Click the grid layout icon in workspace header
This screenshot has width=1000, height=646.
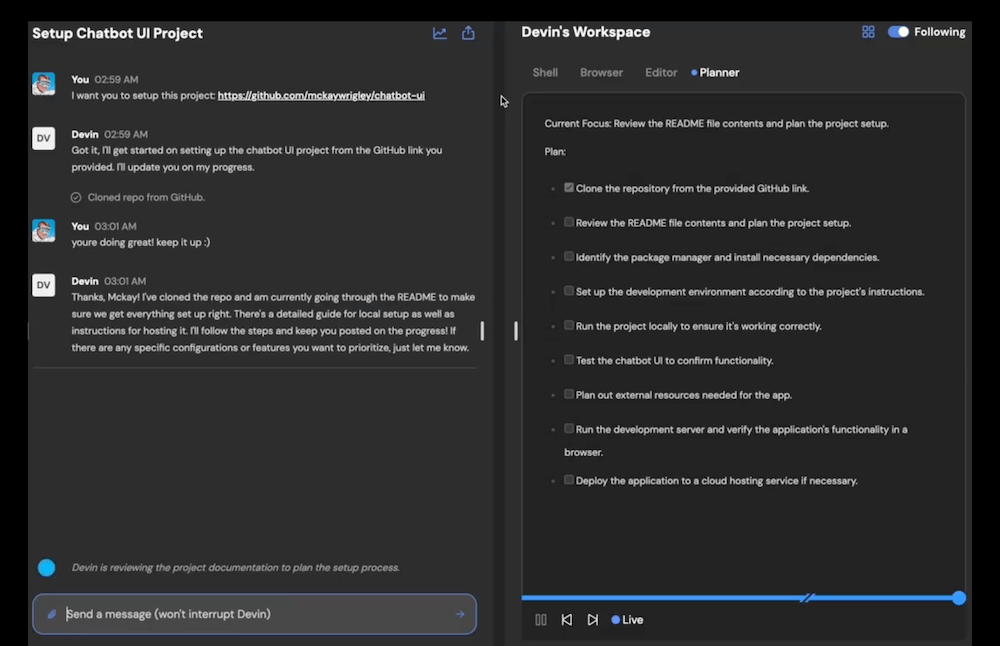coord(868,32)
